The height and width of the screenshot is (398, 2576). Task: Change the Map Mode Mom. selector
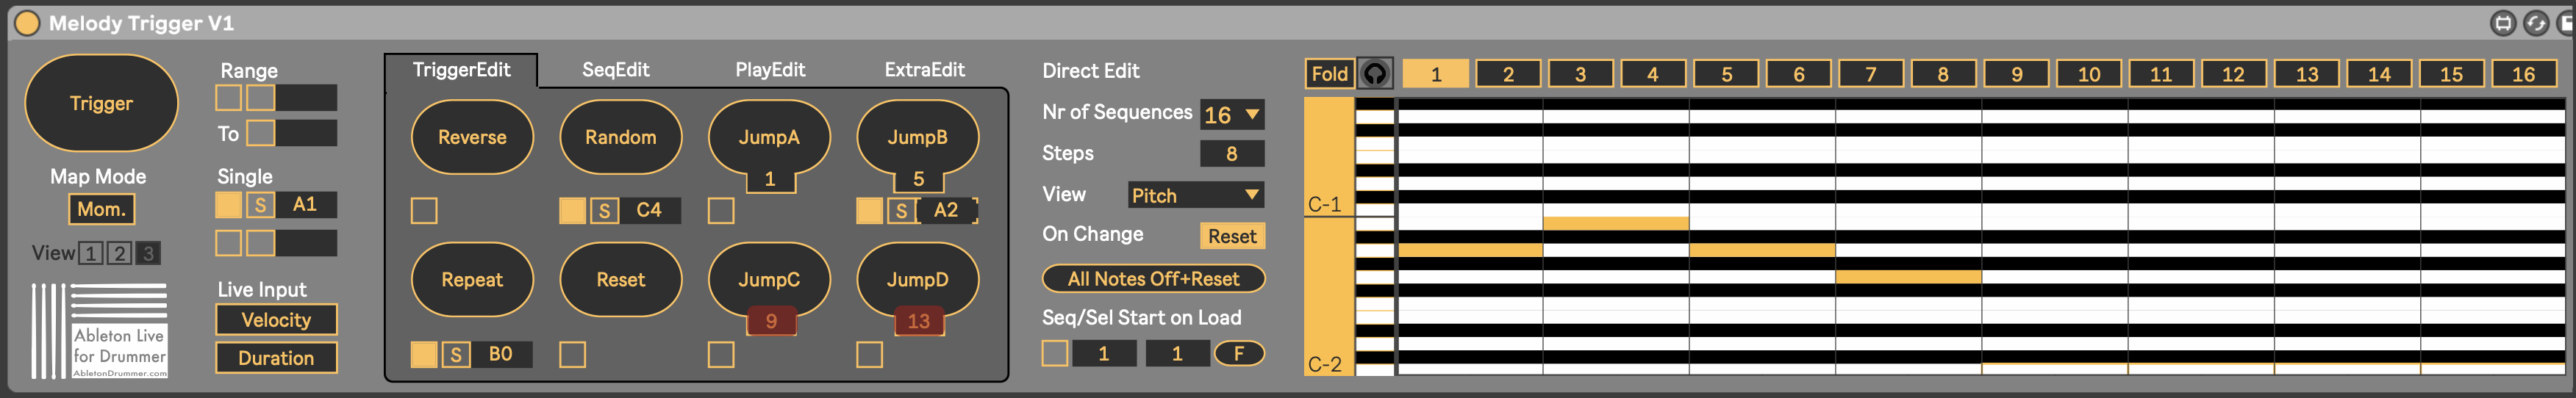101,209
